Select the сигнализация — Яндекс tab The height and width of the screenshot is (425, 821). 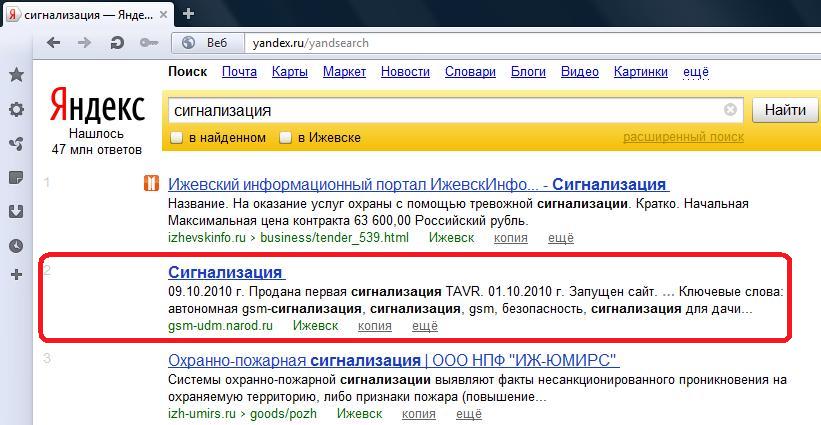click(87, 15)
